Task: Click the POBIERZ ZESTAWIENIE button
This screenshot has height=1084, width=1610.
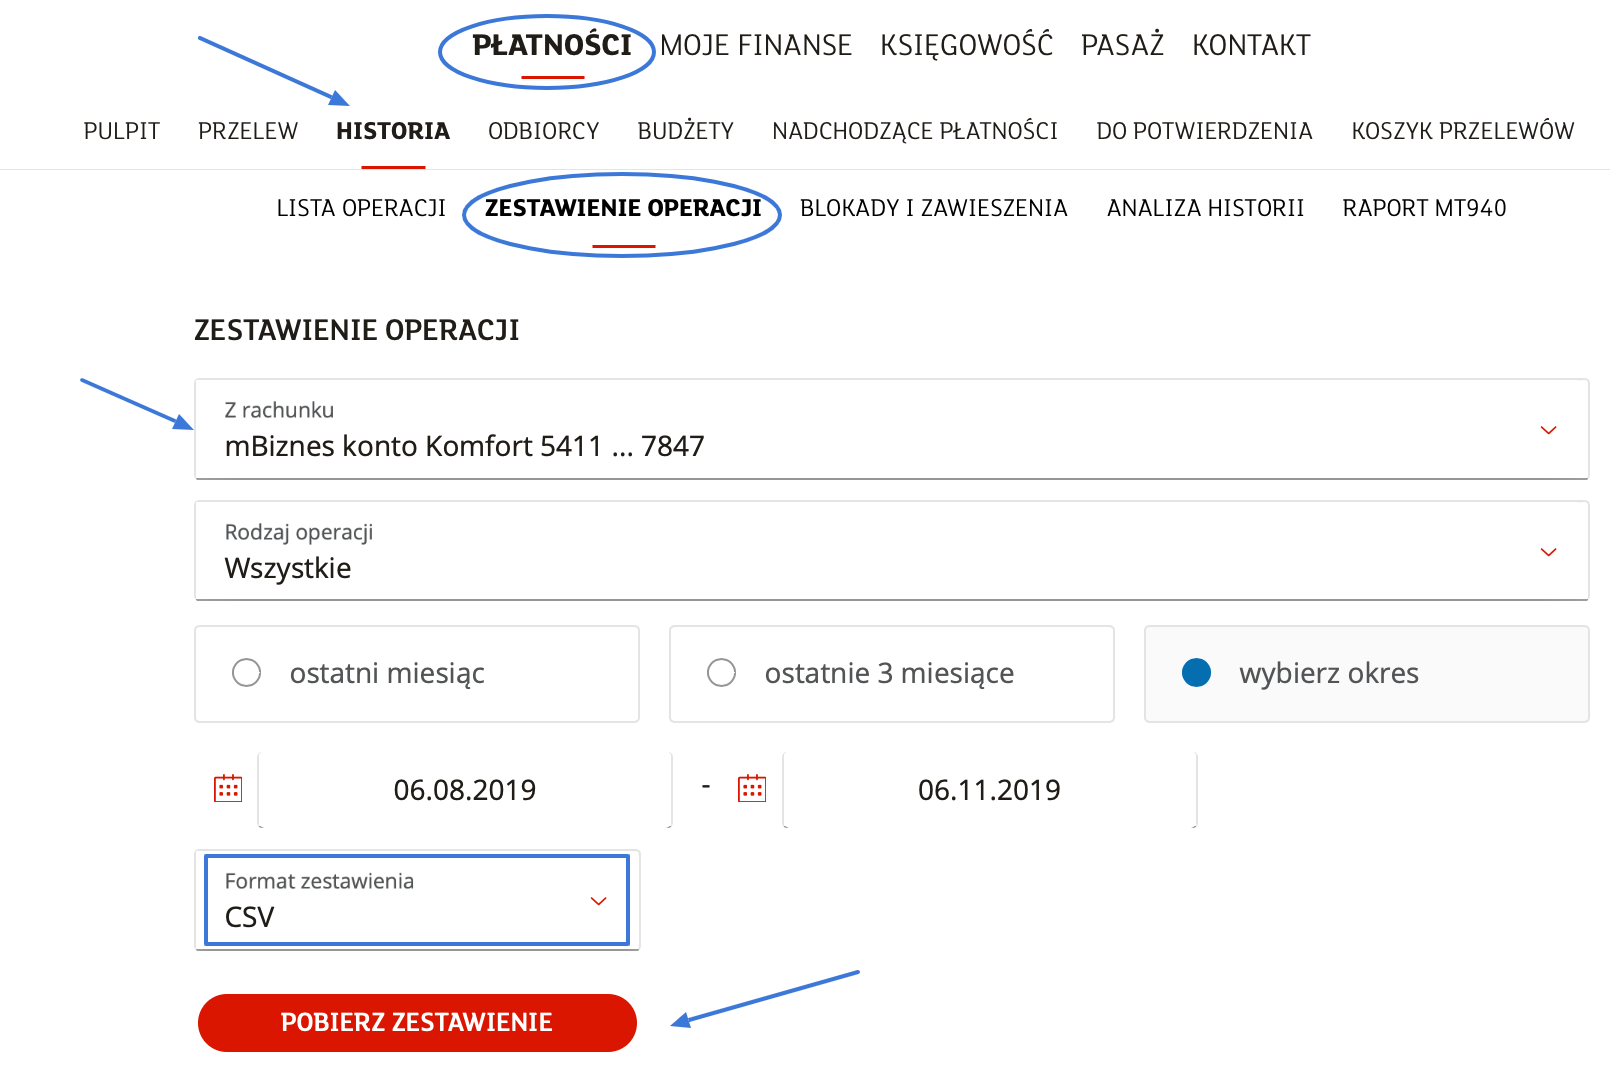Action: tap(417, 1022)
